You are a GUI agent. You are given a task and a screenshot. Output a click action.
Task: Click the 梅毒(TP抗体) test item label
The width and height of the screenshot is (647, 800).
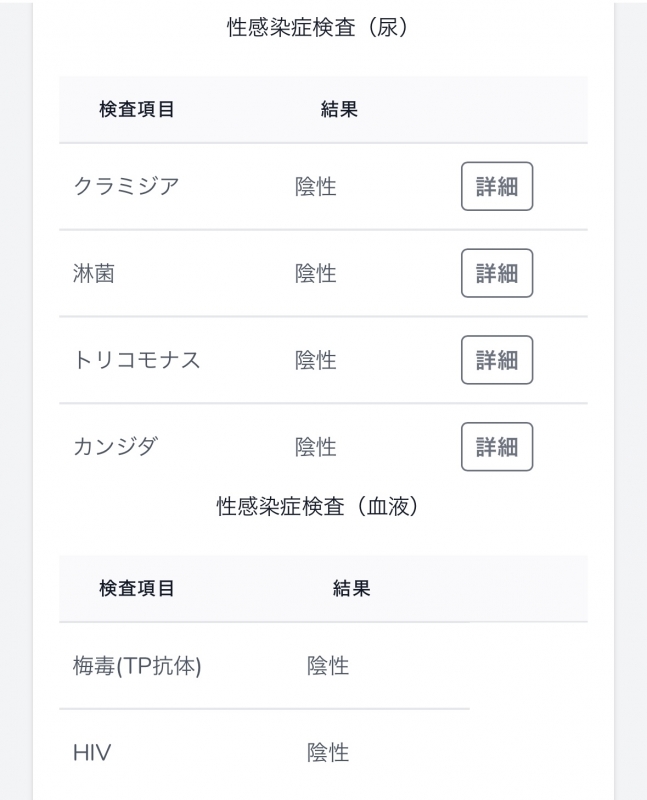(140, 666)
